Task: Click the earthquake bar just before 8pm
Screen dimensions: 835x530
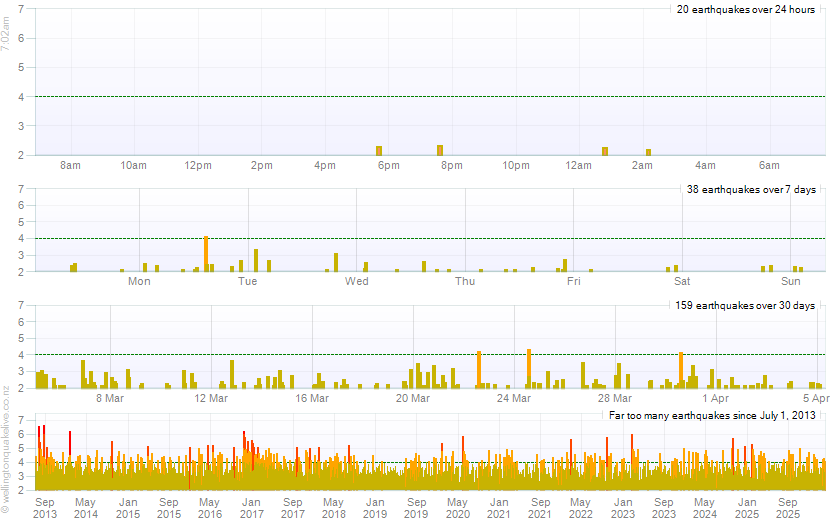Action: coord(440,150)
